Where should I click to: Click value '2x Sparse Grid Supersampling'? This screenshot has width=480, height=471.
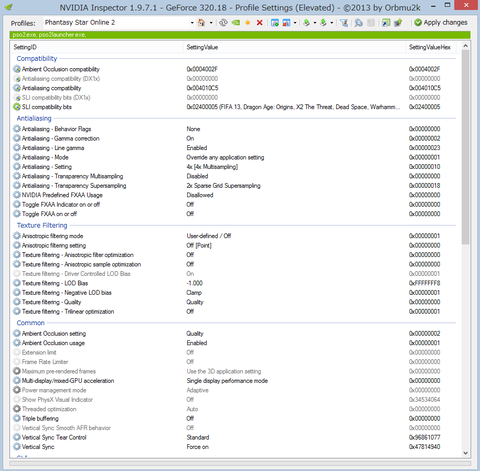[223, 186]
